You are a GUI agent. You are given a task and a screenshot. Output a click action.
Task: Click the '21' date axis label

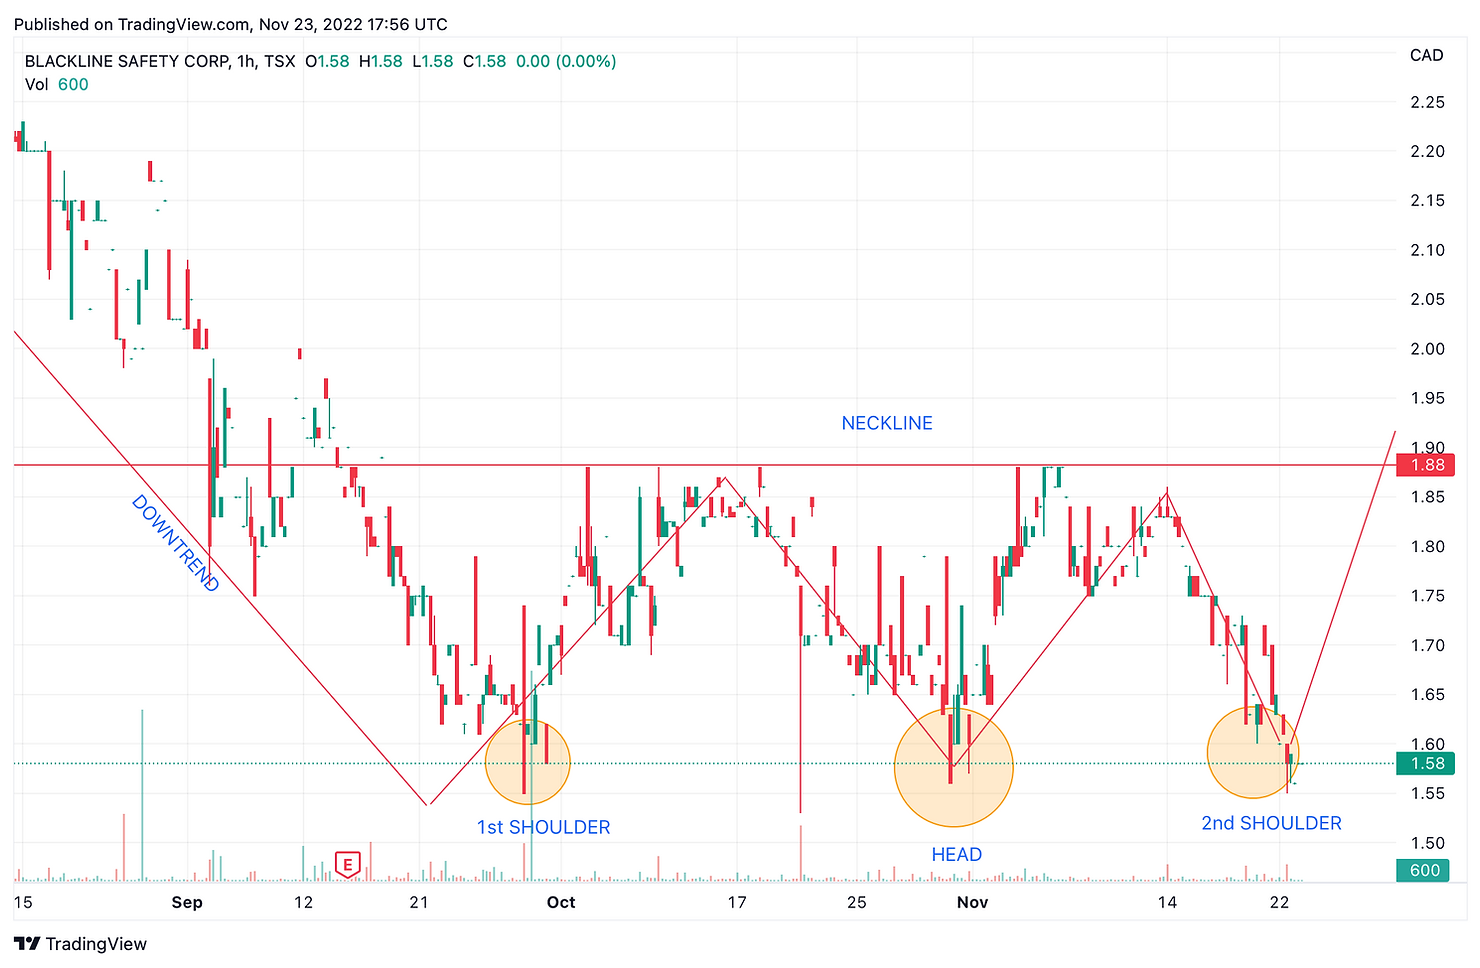pos(419,902)
